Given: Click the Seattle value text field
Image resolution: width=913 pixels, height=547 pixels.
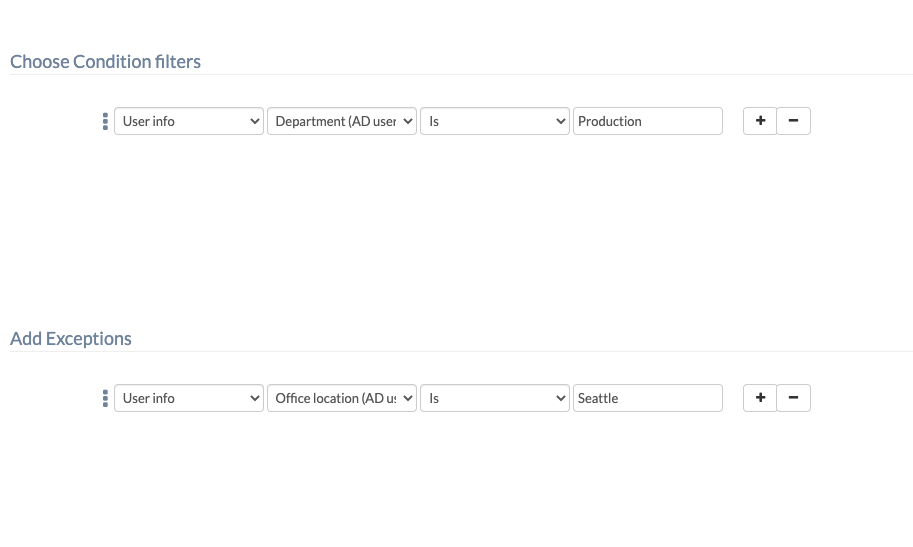Looking at the screenshot, I should [647, 398].
